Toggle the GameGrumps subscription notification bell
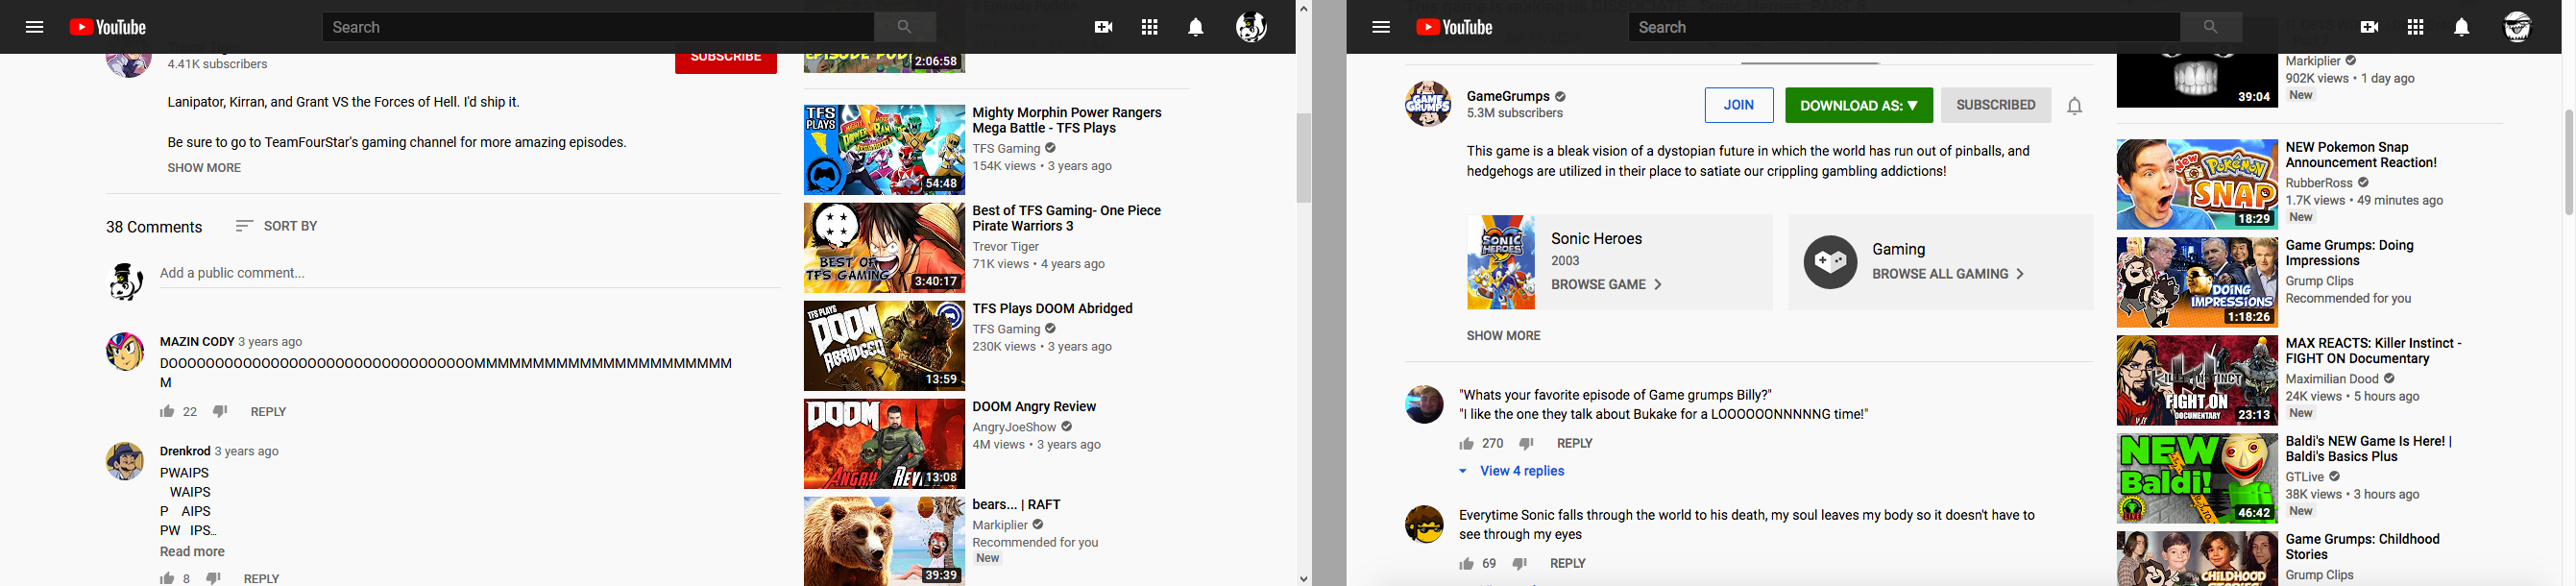 click(x=2075, y=105)
